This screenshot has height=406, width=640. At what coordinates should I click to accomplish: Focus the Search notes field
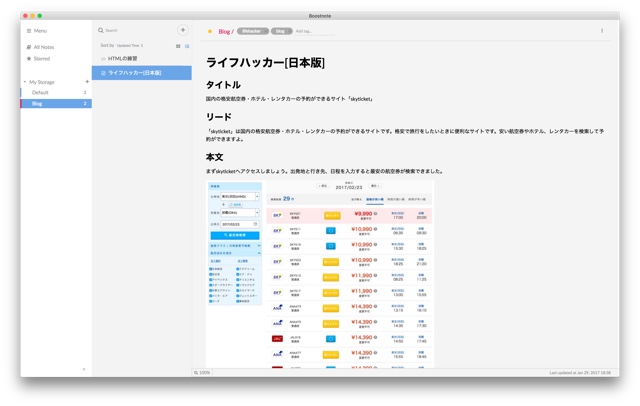click(x=137, y=30)
